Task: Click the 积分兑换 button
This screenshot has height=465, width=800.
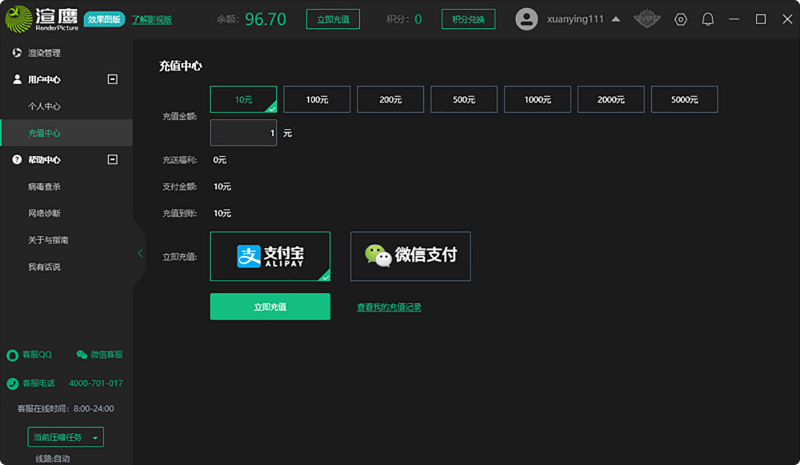Action: click(x=468, y=19)
